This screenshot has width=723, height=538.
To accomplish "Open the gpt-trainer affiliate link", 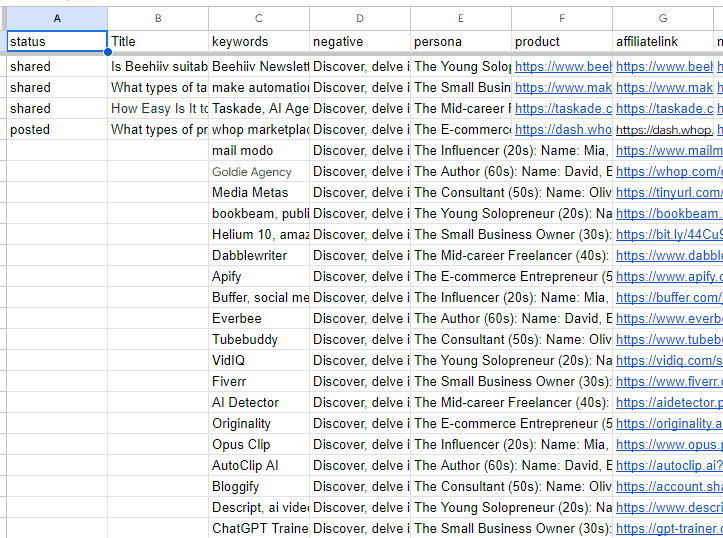I will [x=669, y=528].
